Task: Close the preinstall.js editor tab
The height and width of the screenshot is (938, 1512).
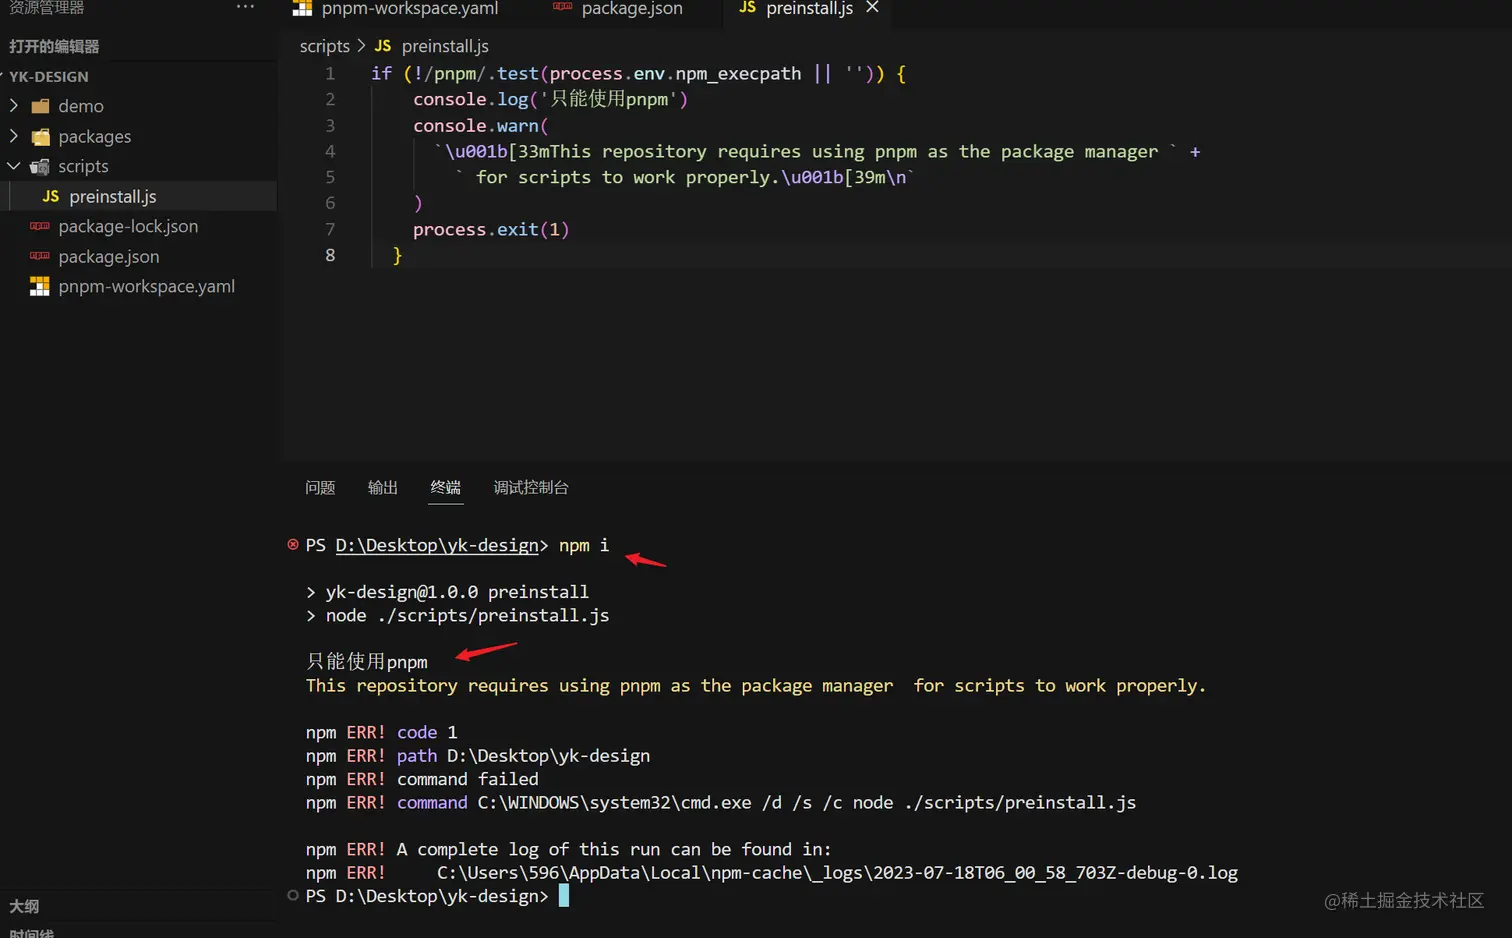Action: pos(872,7)
